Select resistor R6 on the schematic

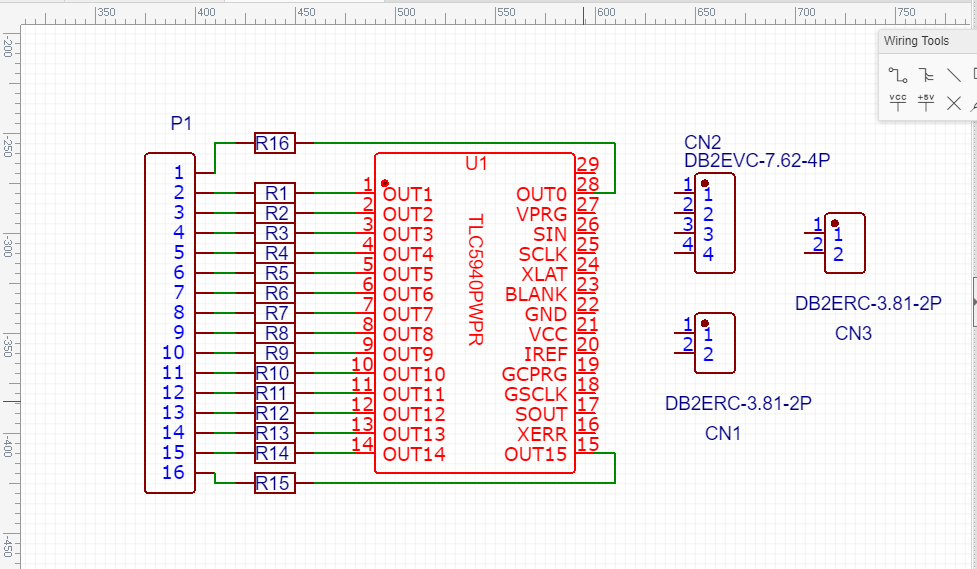point(275,292)
